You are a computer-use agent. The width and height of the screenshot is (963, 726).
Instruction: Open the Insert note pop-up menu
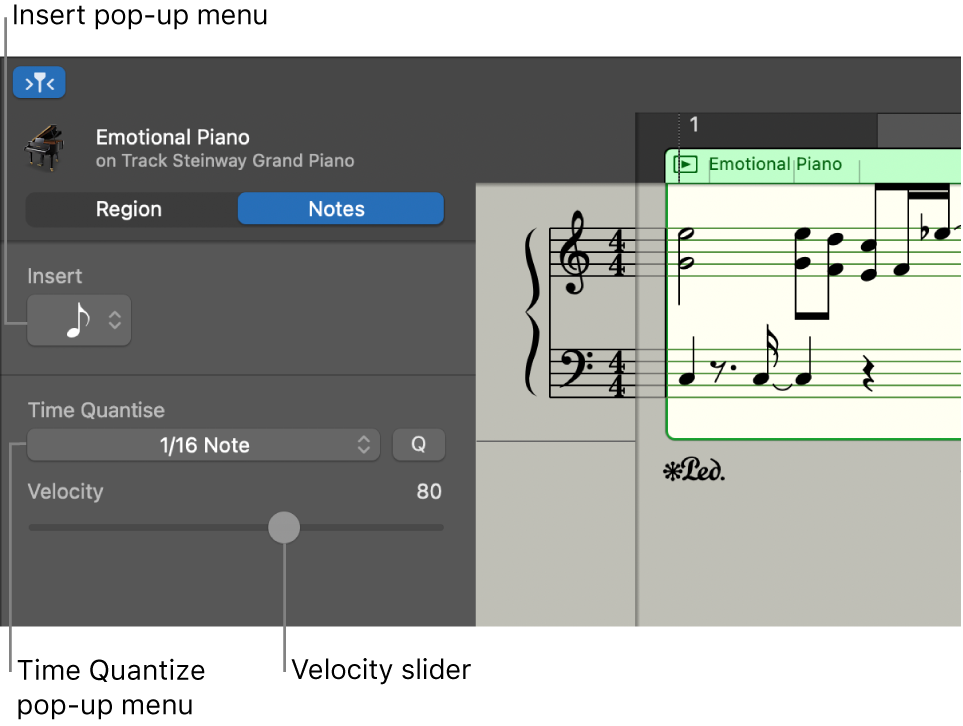pyautogui.click(x=79, y=320)
